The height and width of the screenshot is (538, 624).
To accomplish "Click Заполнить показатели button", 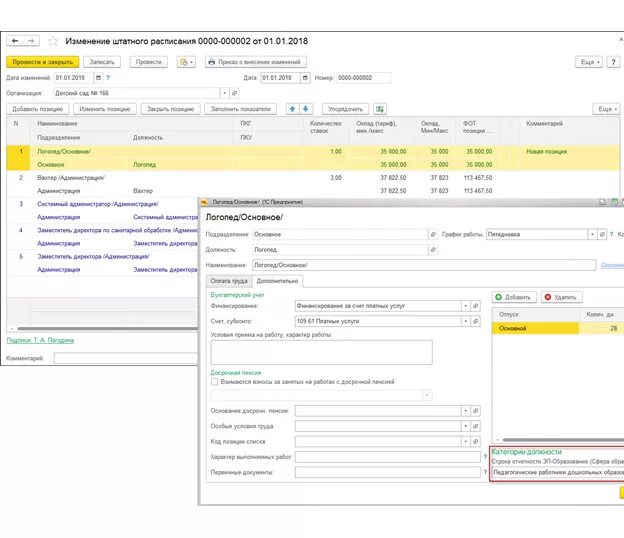I will pyautogui.click(x=240, y=109).
